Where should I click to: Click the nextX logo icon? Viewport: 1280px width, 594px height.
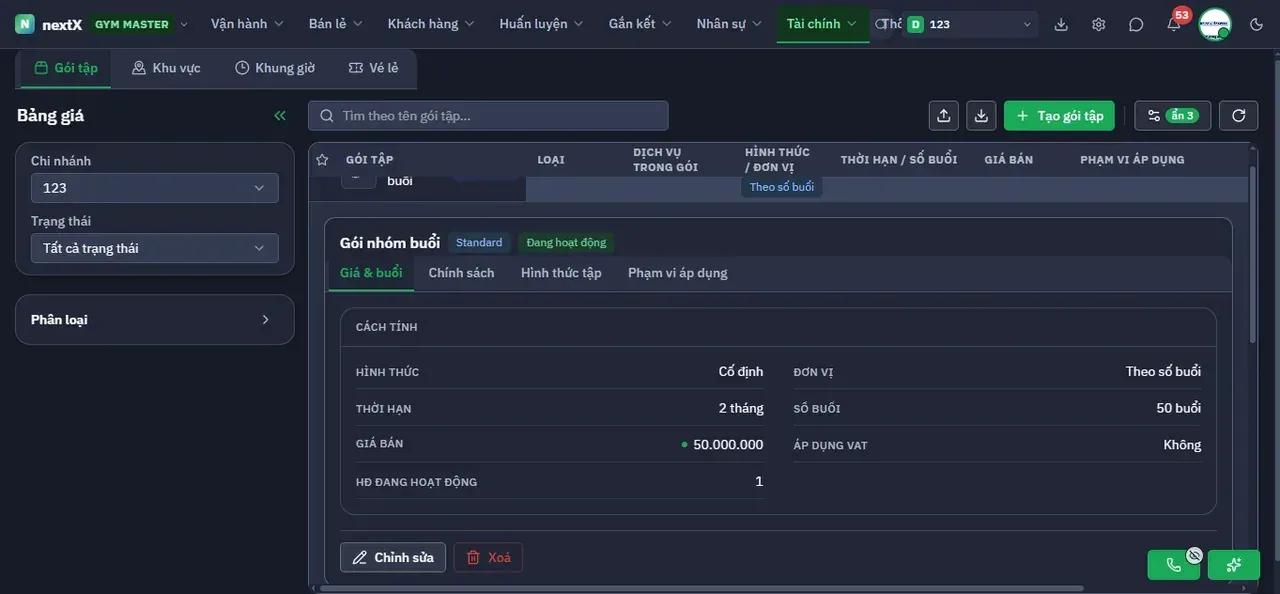tap(25, 24)
